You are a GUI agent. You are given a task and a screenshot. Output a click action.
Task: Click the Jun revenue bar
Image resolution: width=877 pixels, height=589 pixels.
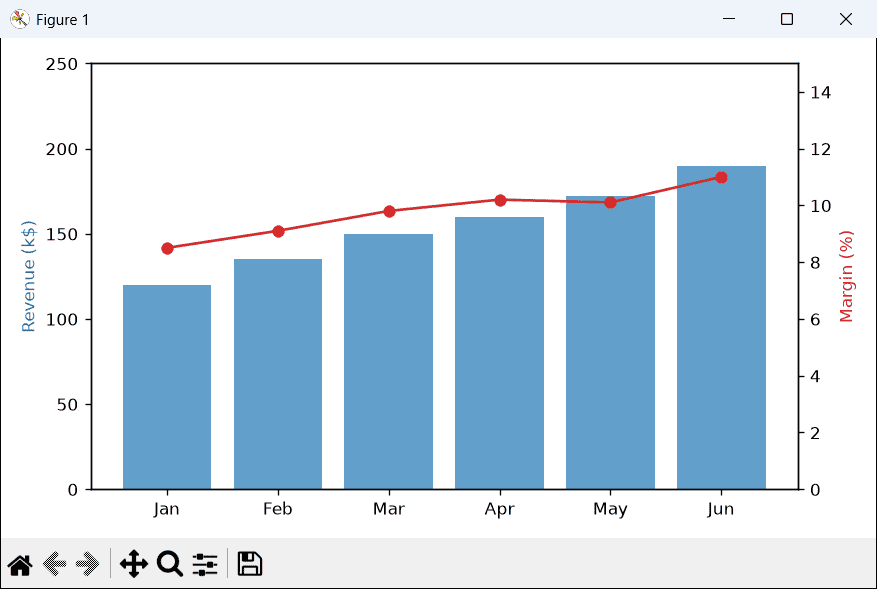point(722,328)
